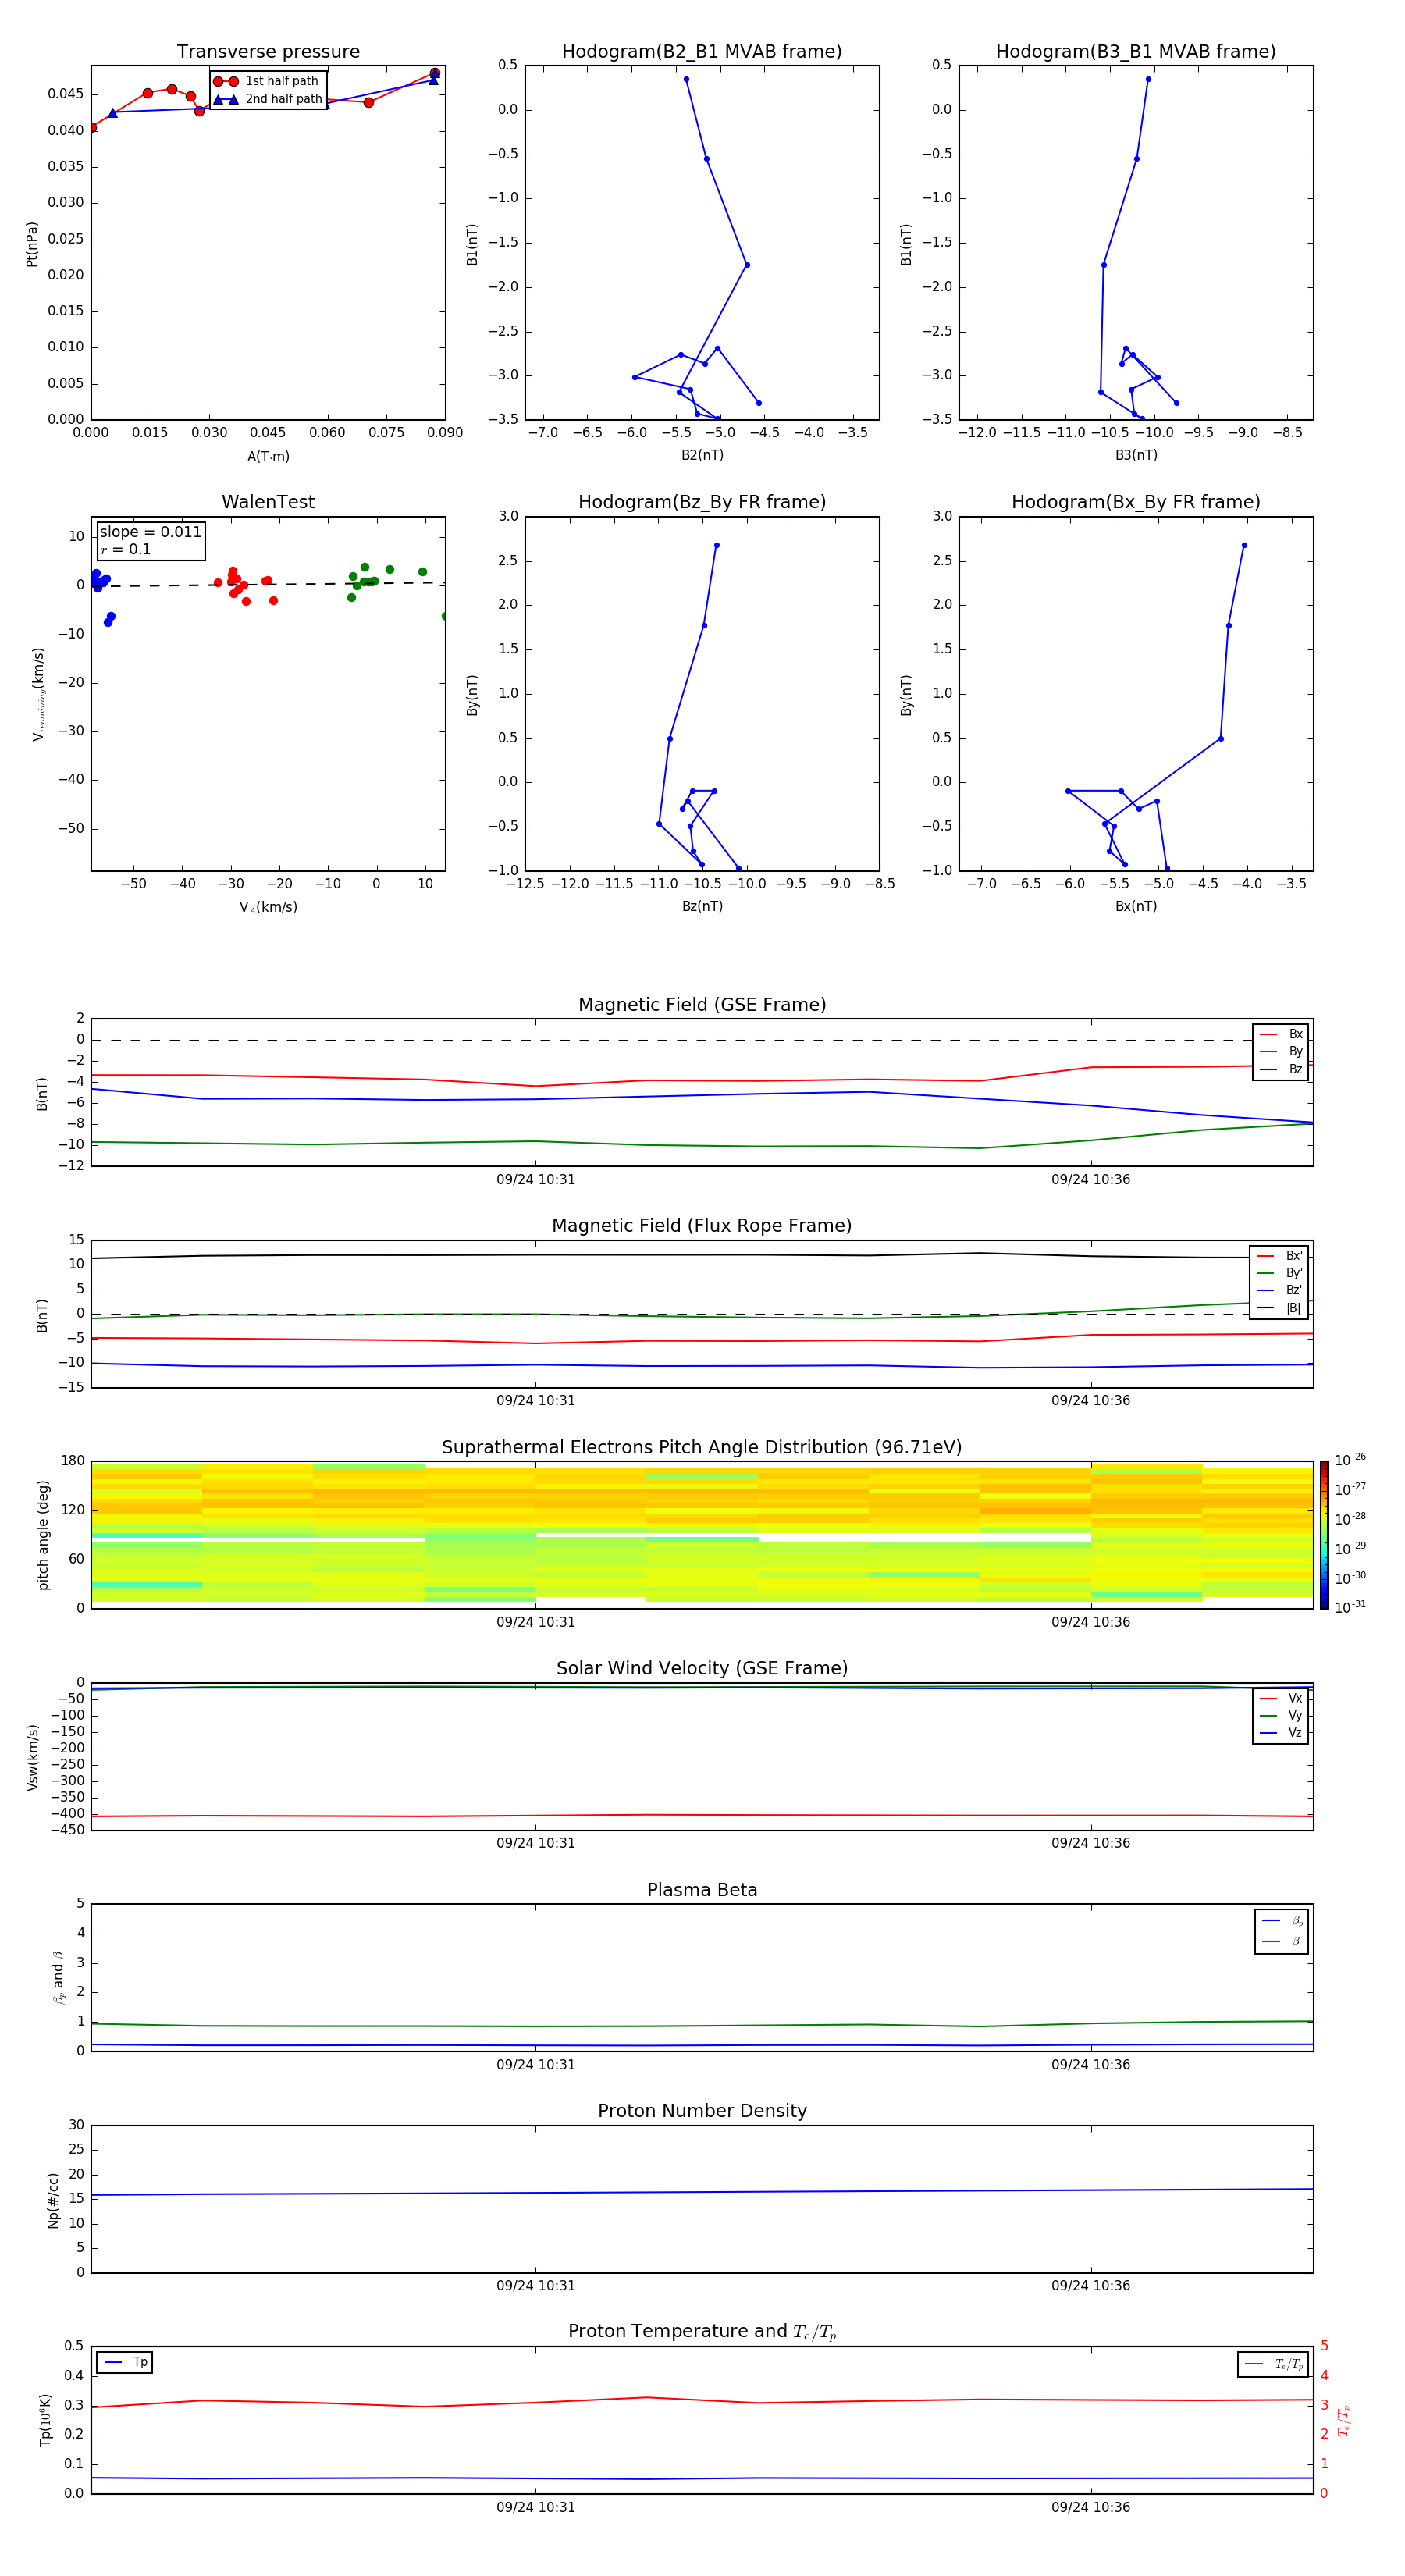
Task: Click '09/24 10:36' tick under Plasma Beta plot
Action: pyautogui.click(x=1091, y=2064)
